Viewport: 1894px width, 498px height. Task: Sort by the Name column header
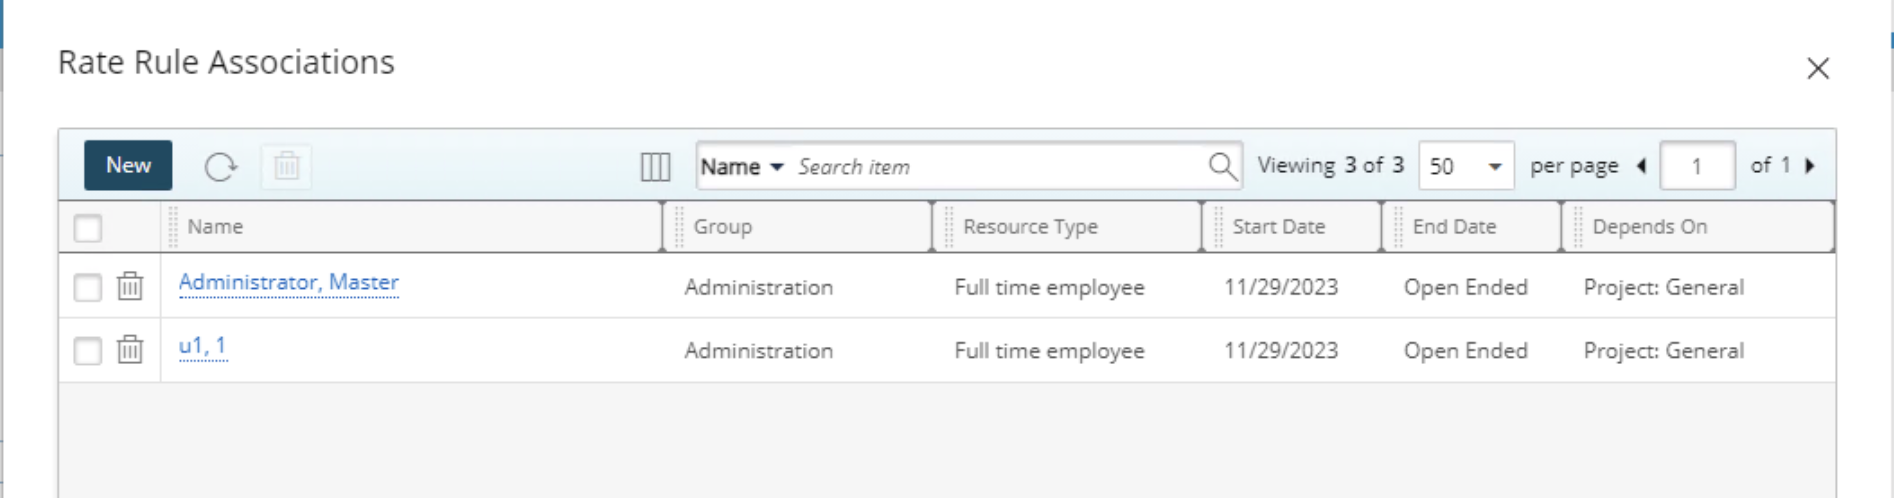215,227
